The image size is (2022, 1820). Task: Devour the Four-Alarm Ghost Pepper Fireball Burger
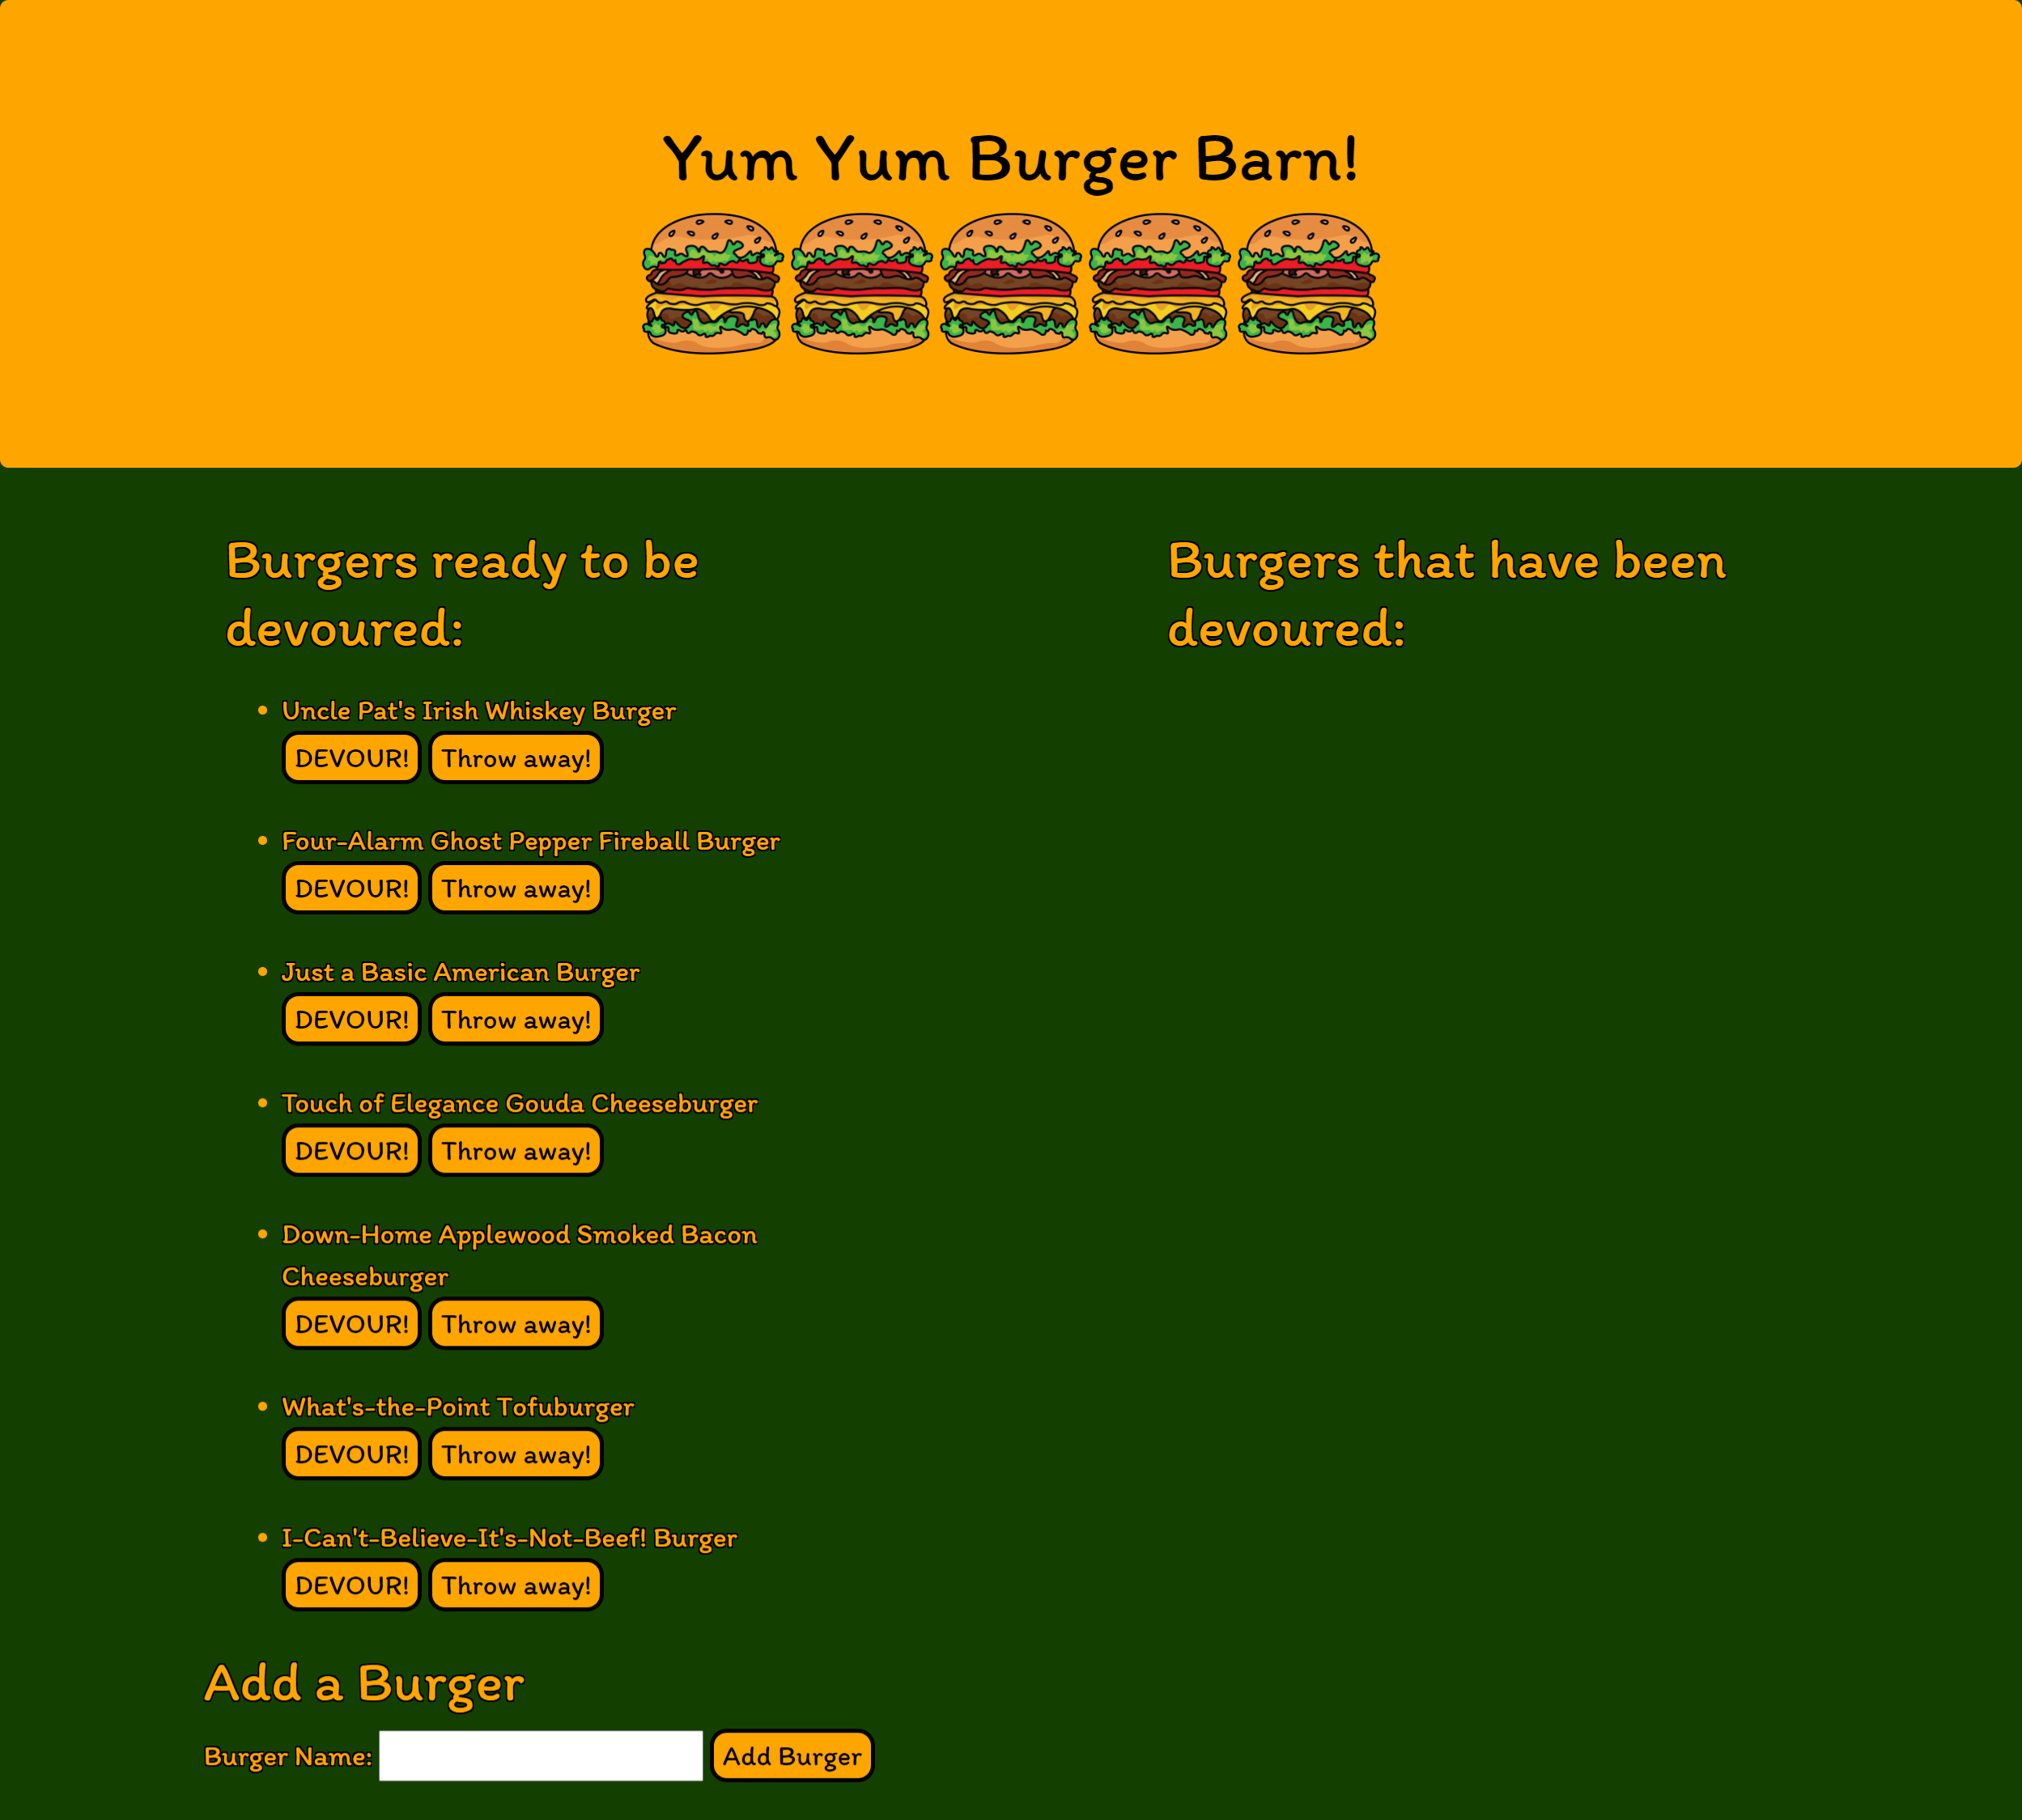351,887
